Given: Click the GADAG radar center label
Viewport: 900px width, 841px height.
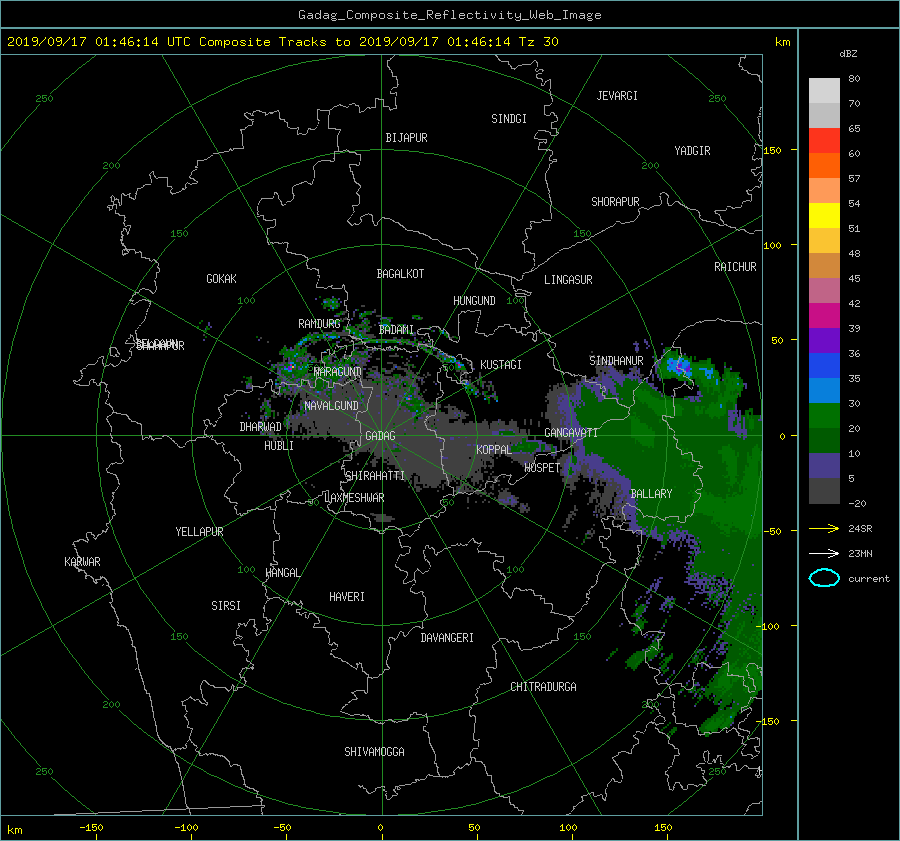Looking at the screenshot, I should (x=381, y=436).
